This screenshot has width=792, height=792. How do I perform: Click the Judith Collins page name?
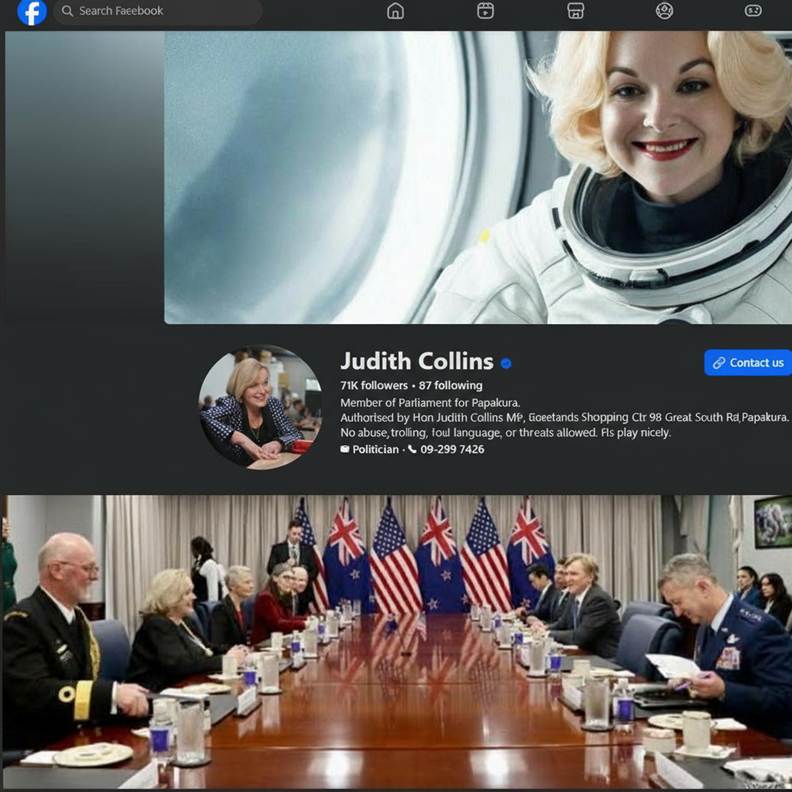point(416,361)
